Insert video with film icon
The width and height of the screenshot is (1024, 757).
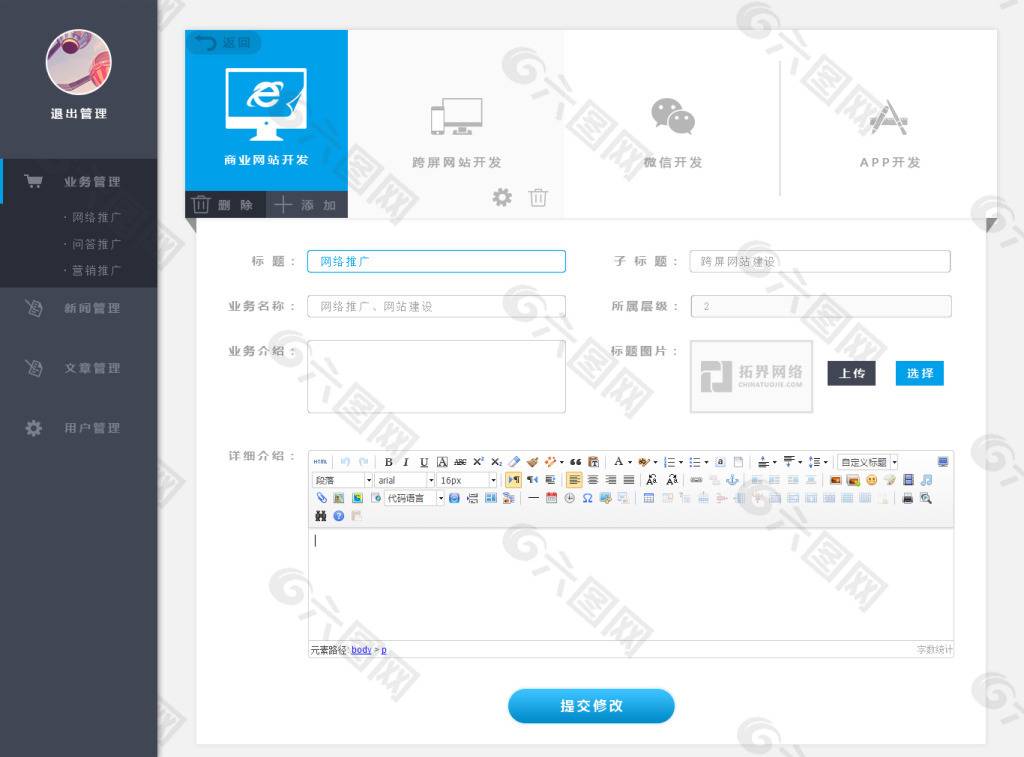(x=908, y=480)
